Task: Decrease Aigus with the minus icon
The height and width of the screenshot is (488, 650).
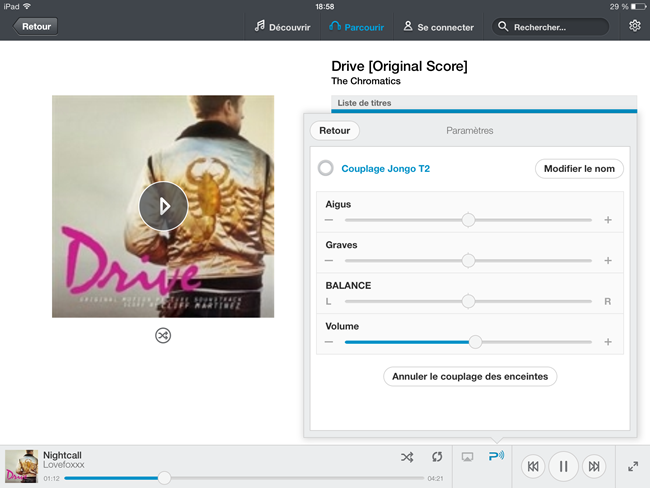Action: click(x=329, y=220)
